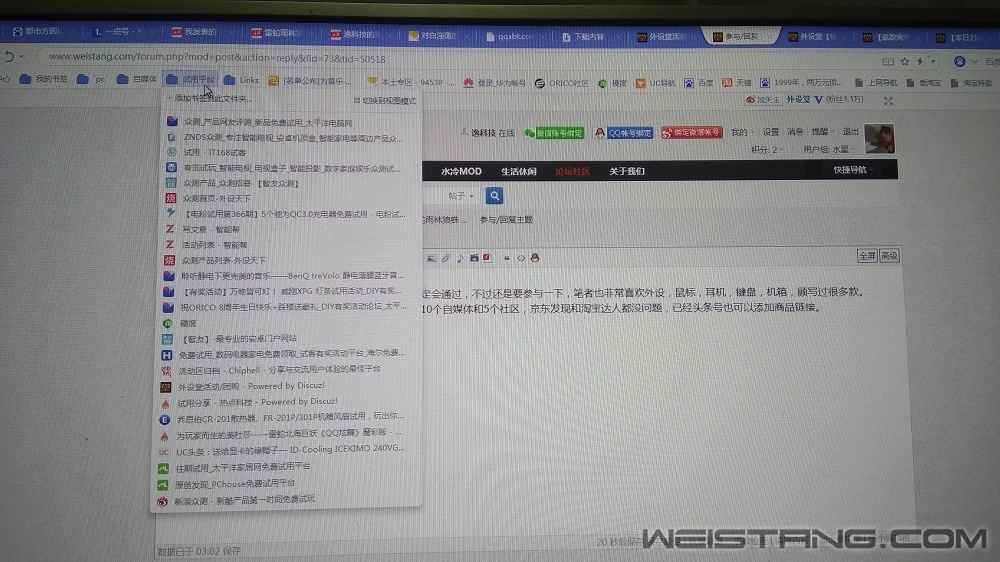Click the fullscreen expand arrows icon

click(888, 101)
